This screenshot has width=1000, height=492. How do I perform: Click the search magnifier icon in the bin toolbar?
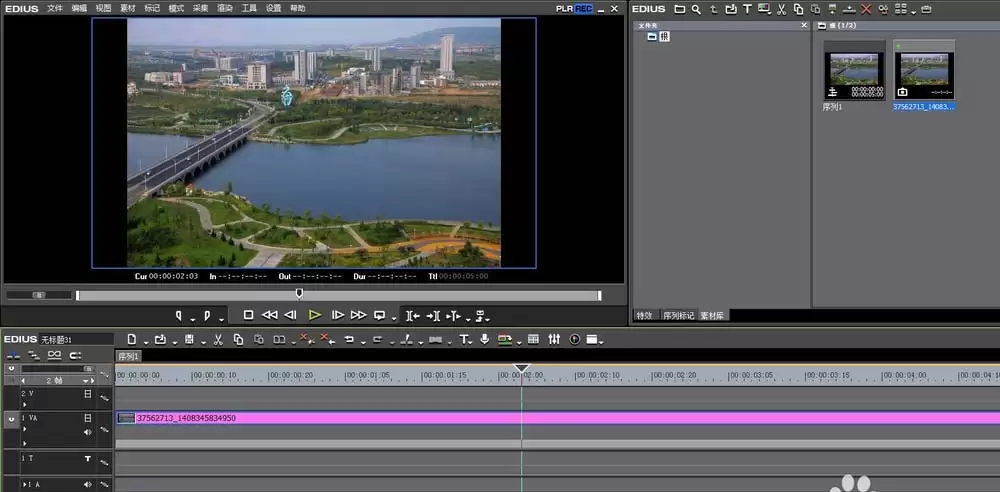pyautogui.click(x=696, y=9)
